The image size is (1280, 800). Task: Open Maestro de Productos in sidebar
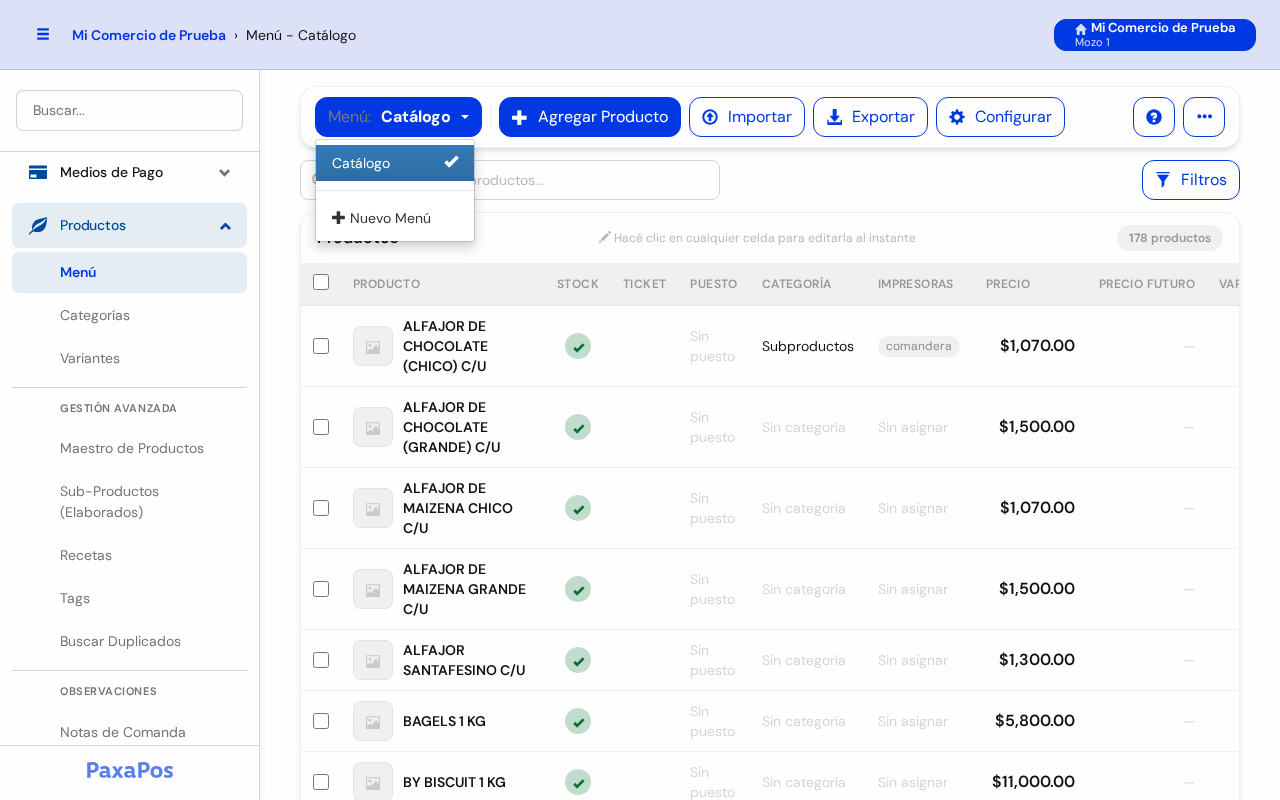pos(132,448)
